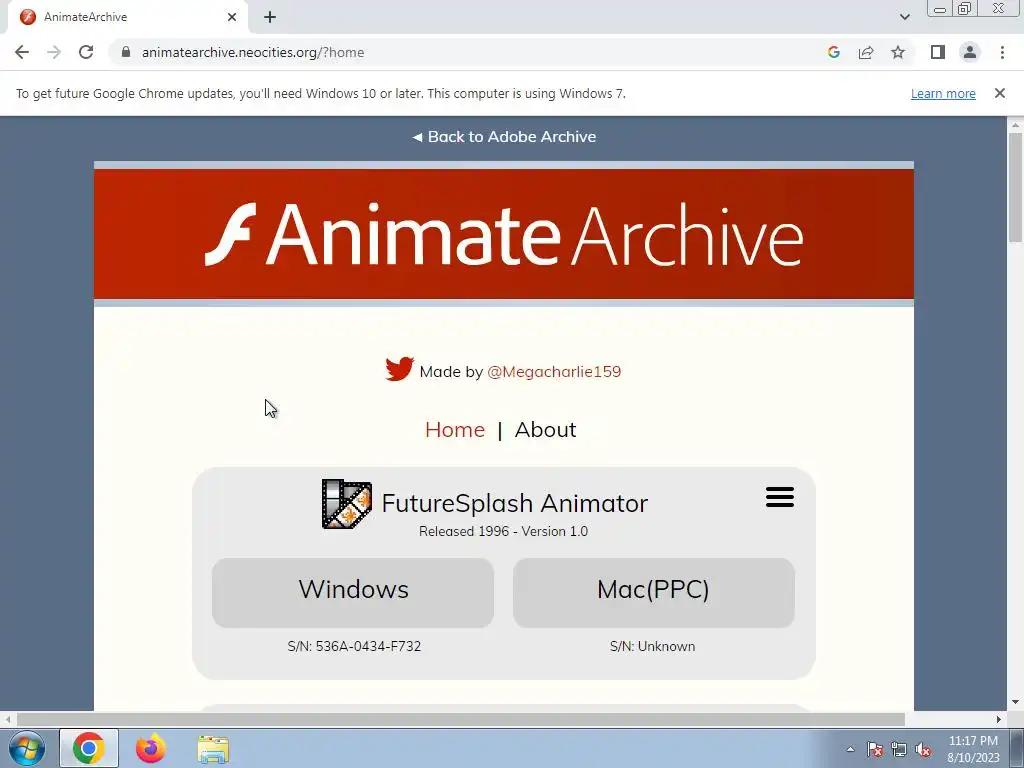1024x768 pixels.
Task: Click the S/N: Unknown text
Action: click(x=652, y=646)
